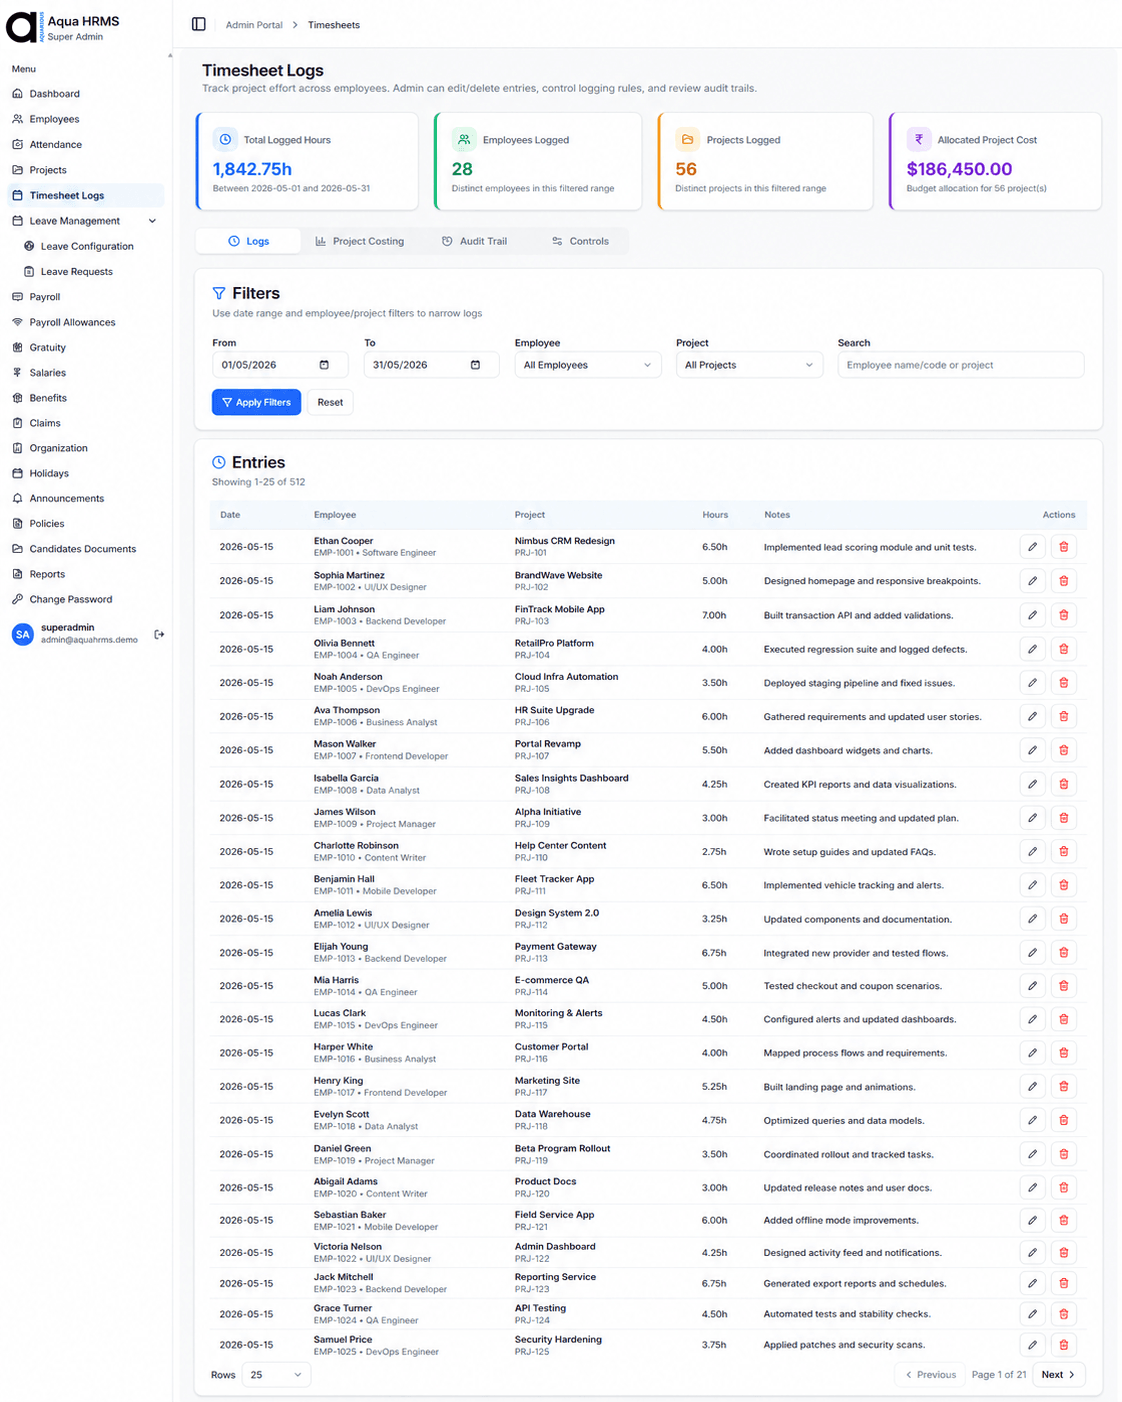Image resolution: width=1122 pixels, height=1402 pixels.
Task: Open Payroll Allowances in the sidebar
Action: (85, 322)
